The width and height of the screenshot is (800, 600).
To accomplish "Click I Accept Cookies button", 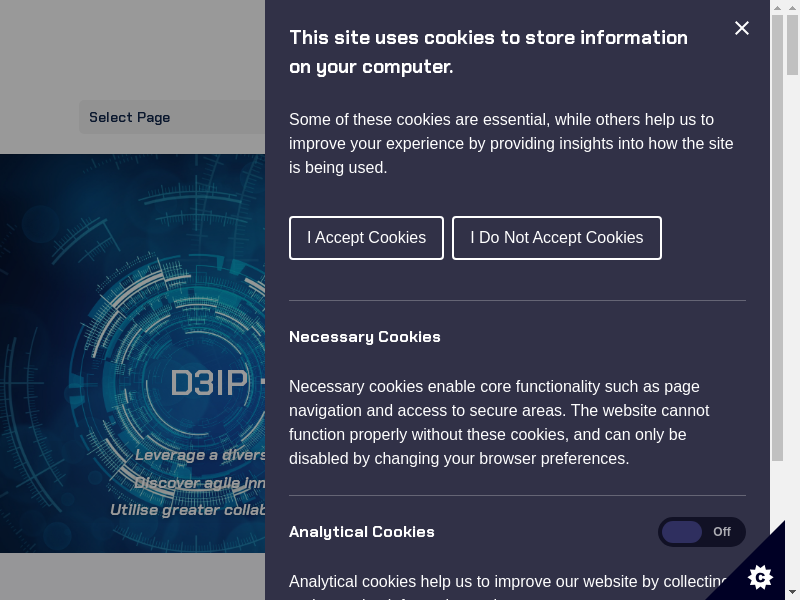I will (366, 238).
